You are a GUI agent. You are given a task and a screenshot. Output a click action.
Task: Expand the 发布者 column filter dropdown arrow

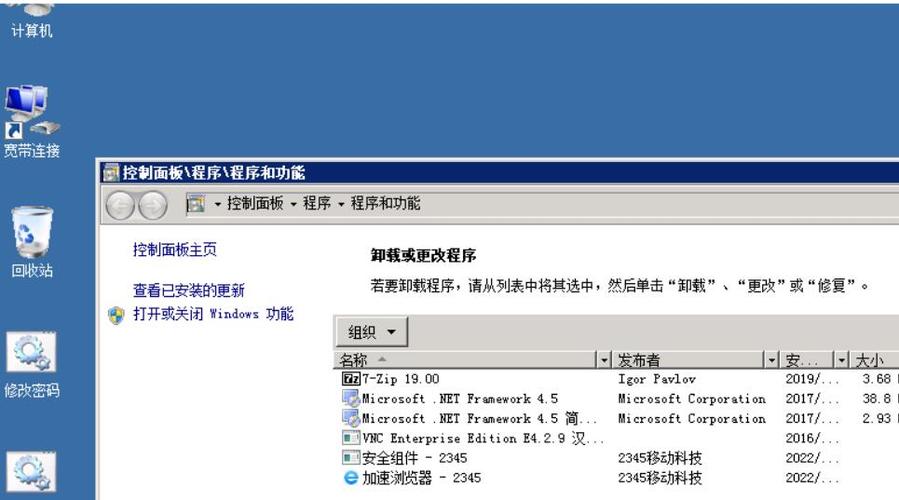coord(771,360)
